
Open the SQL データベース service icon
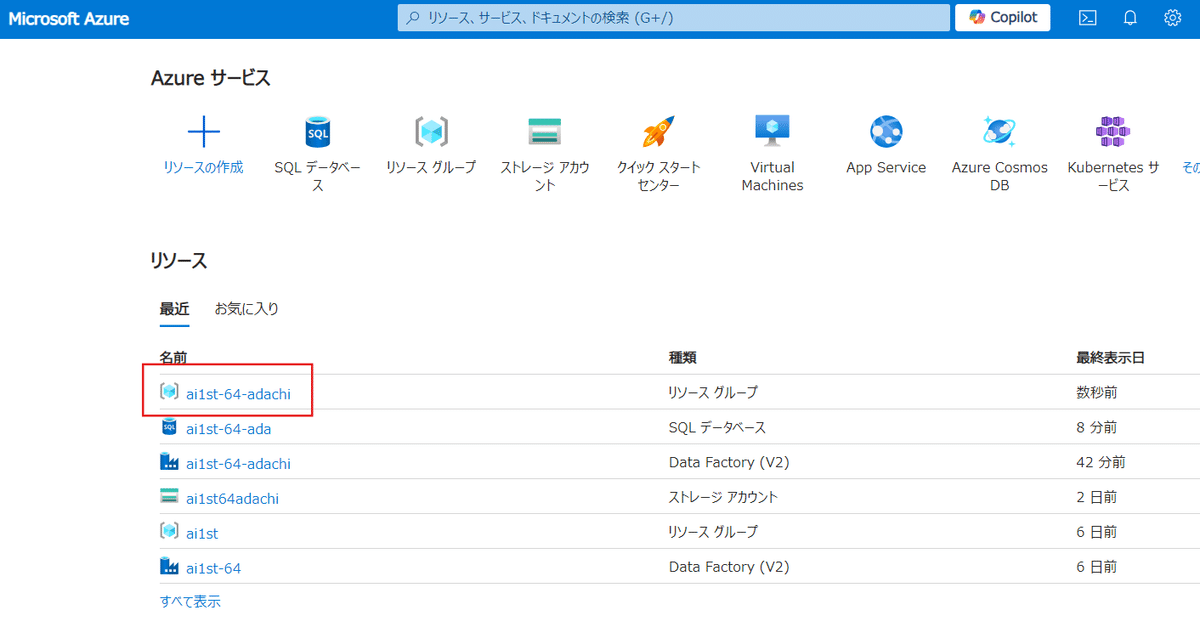(317, 131)
